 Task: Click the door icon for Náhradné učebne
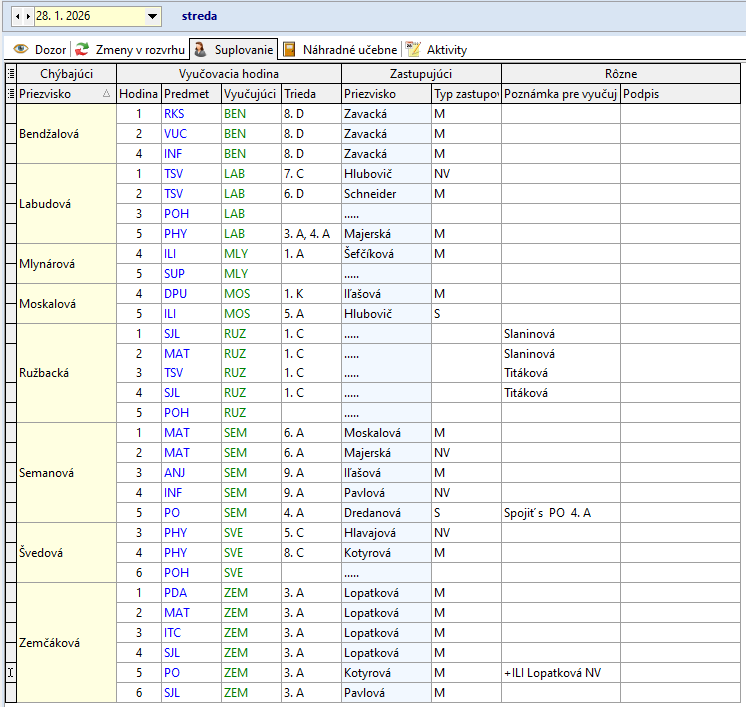click(289, 49)
